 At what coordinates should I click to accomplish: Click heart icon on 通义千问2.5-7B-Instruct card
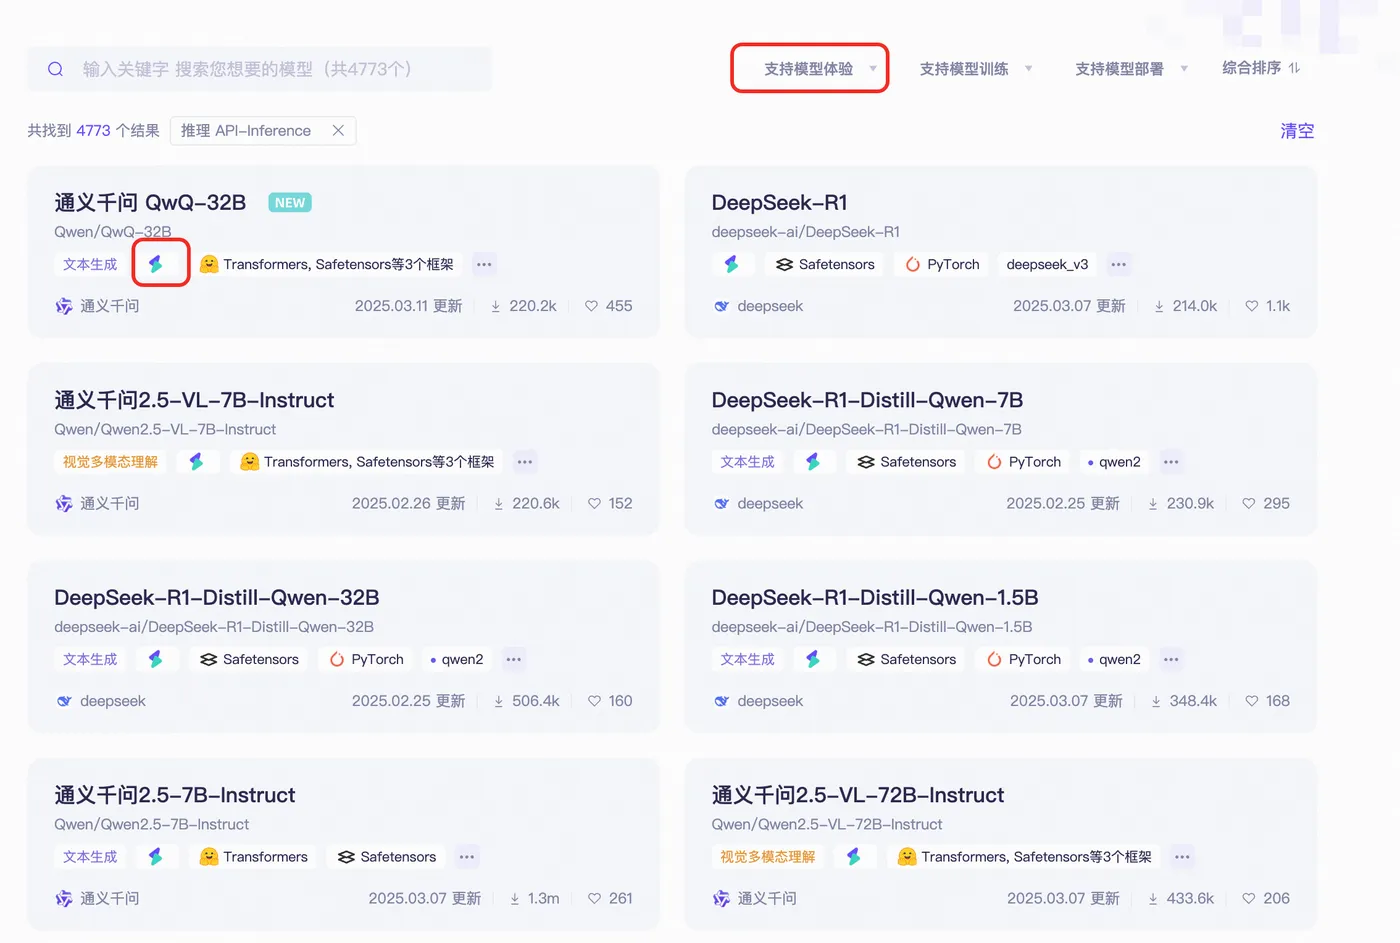595,899
